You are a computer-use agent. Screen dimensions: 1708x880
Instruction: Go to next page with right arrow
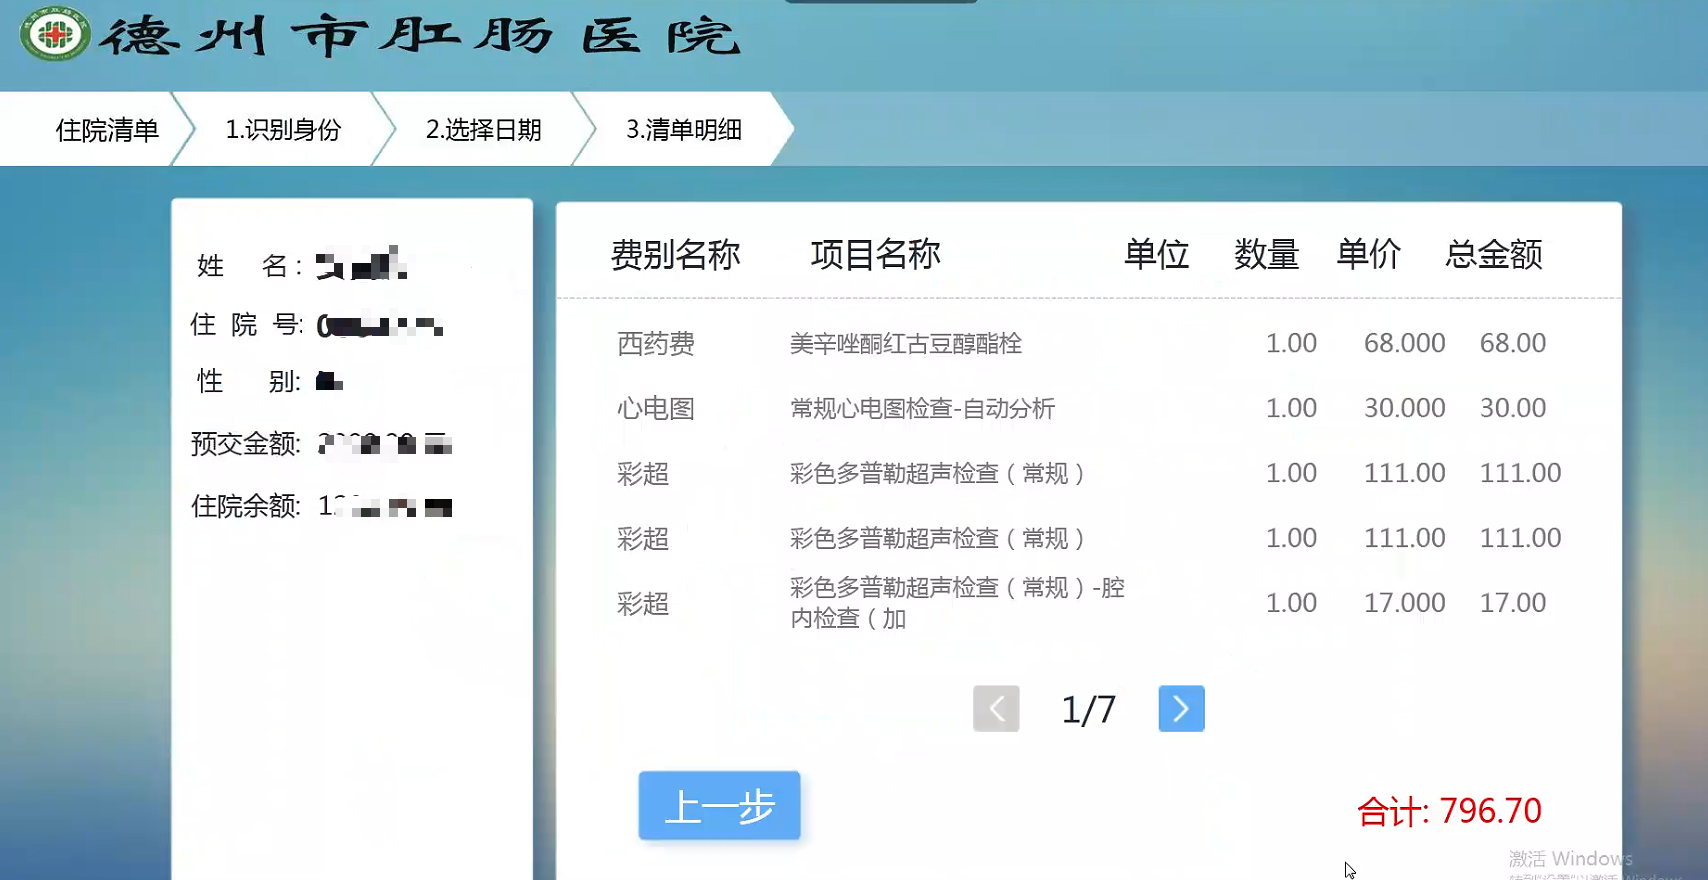click(1181, 709)
